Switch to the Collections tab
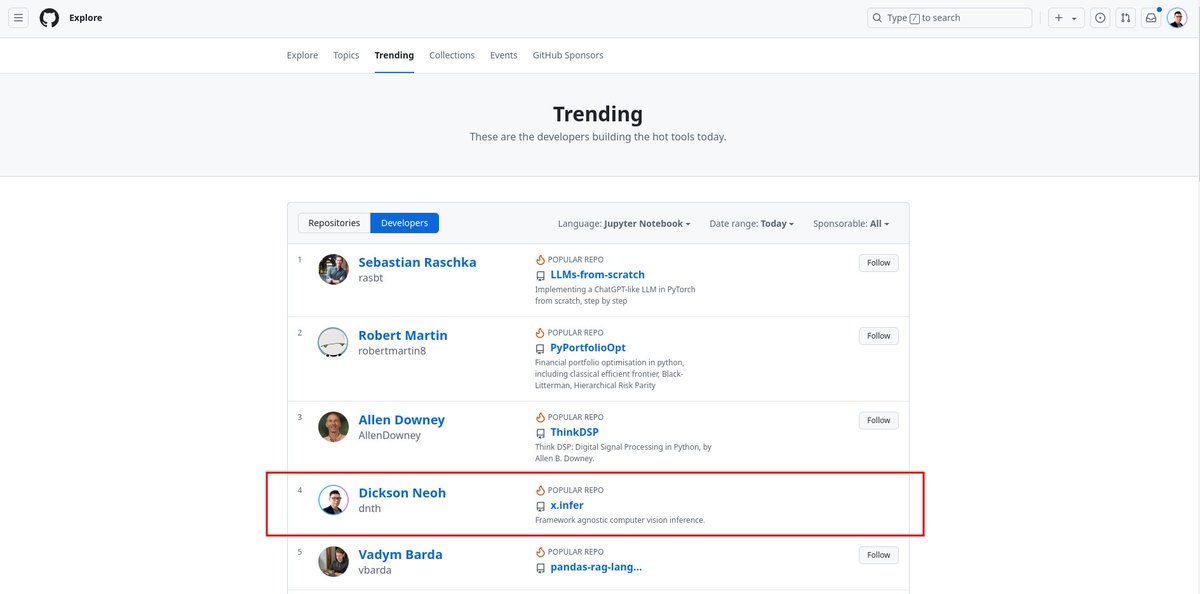1200x594 pixels. tap(452, 55)
